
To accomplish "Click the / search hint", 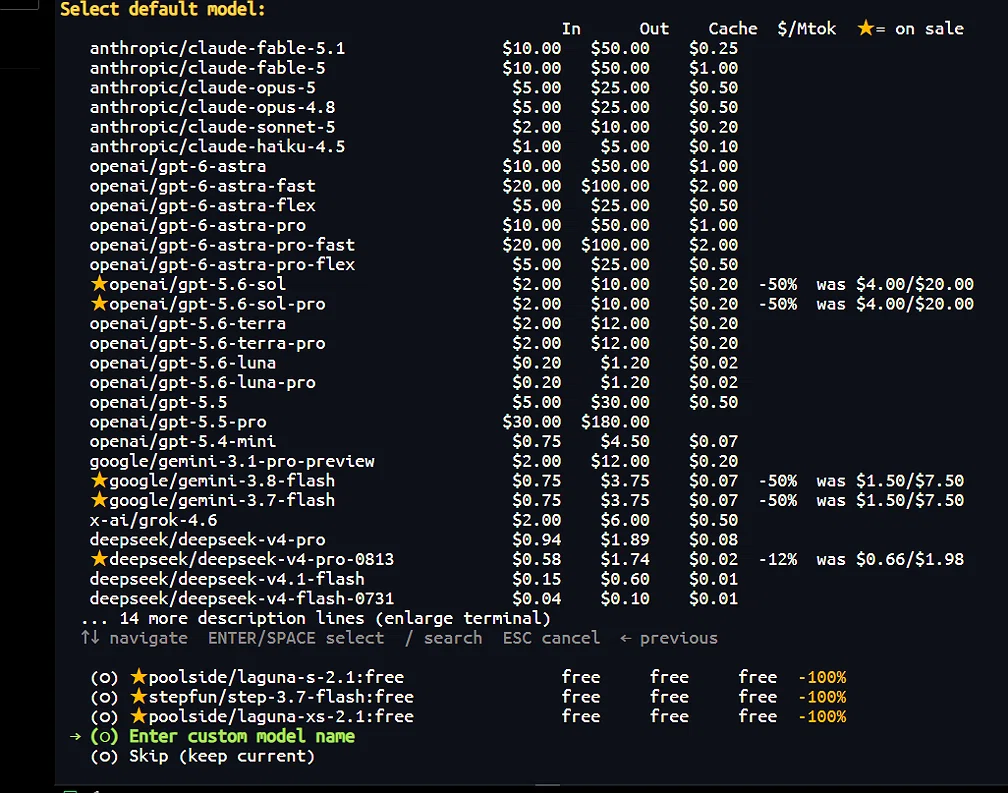I will pos(444,638).
